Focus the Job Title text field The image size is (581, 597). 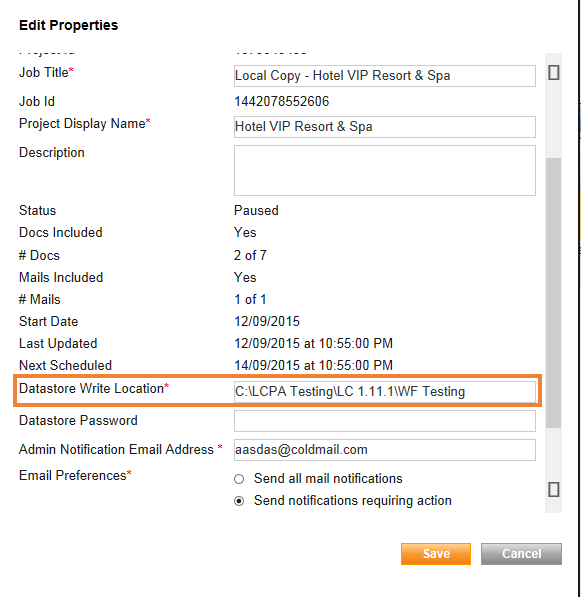pos(385,76)
